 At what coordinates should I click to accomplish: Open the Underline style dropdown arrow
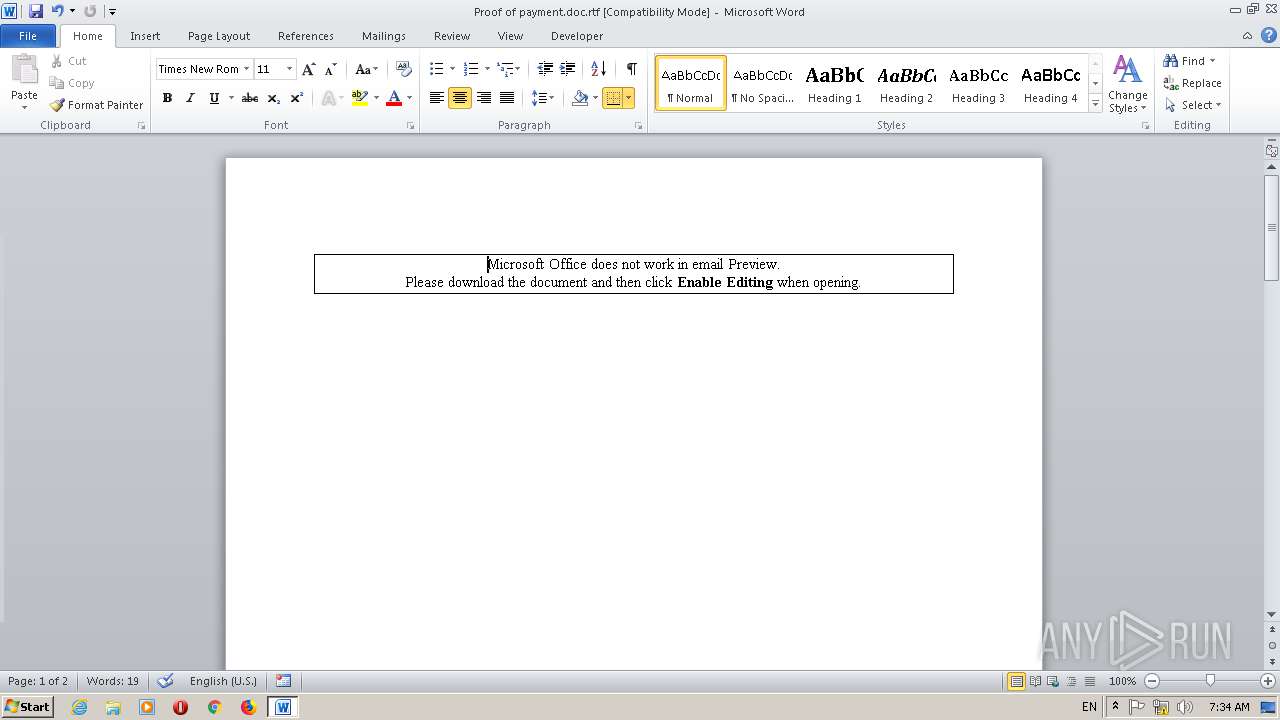(231, 98)
